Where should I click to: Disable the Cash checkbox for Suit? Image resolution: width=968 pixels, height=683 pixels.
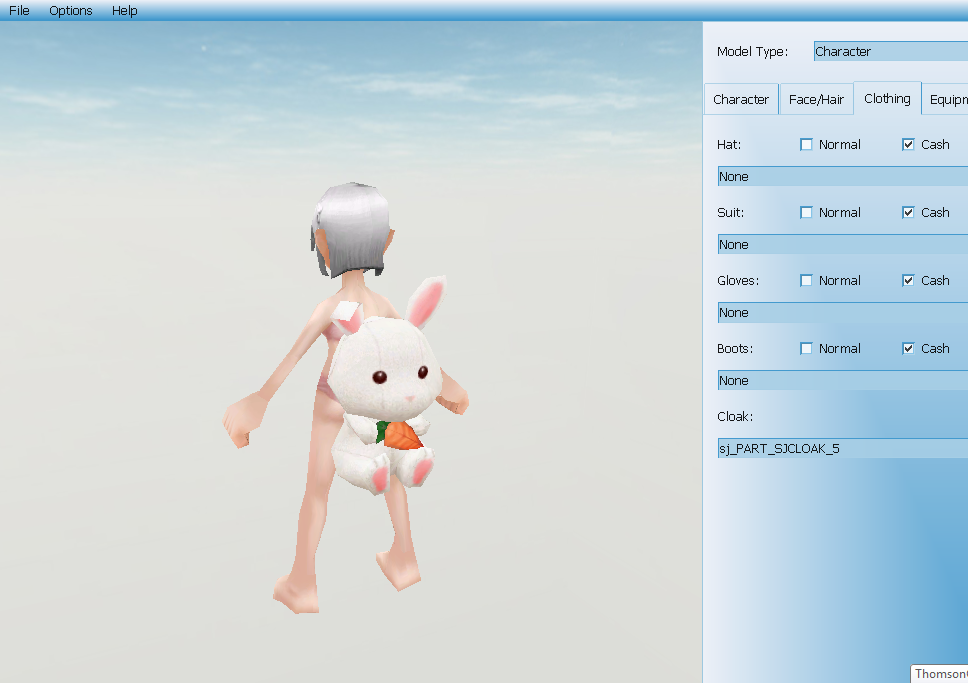pyautogui.click(x=908, y=213)
